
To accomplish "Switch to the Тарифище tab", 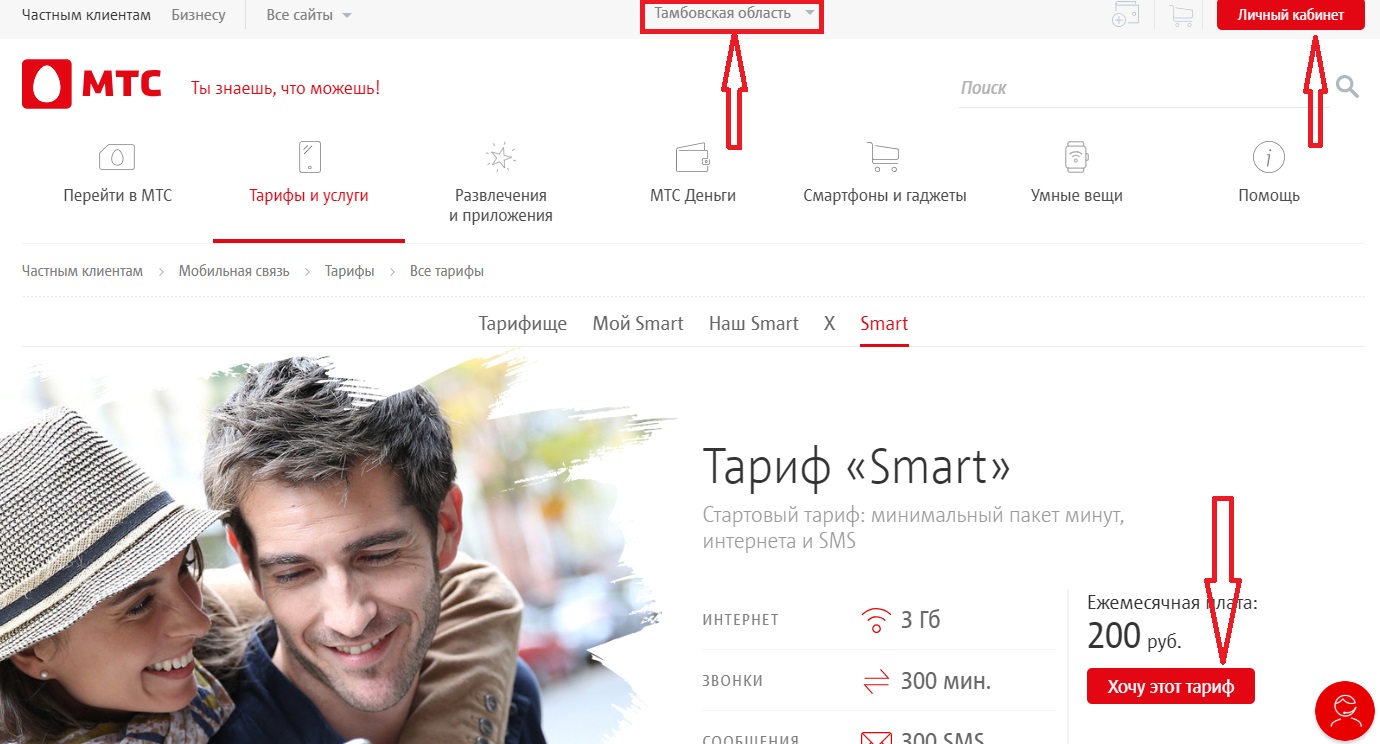I will click(523, 323).
